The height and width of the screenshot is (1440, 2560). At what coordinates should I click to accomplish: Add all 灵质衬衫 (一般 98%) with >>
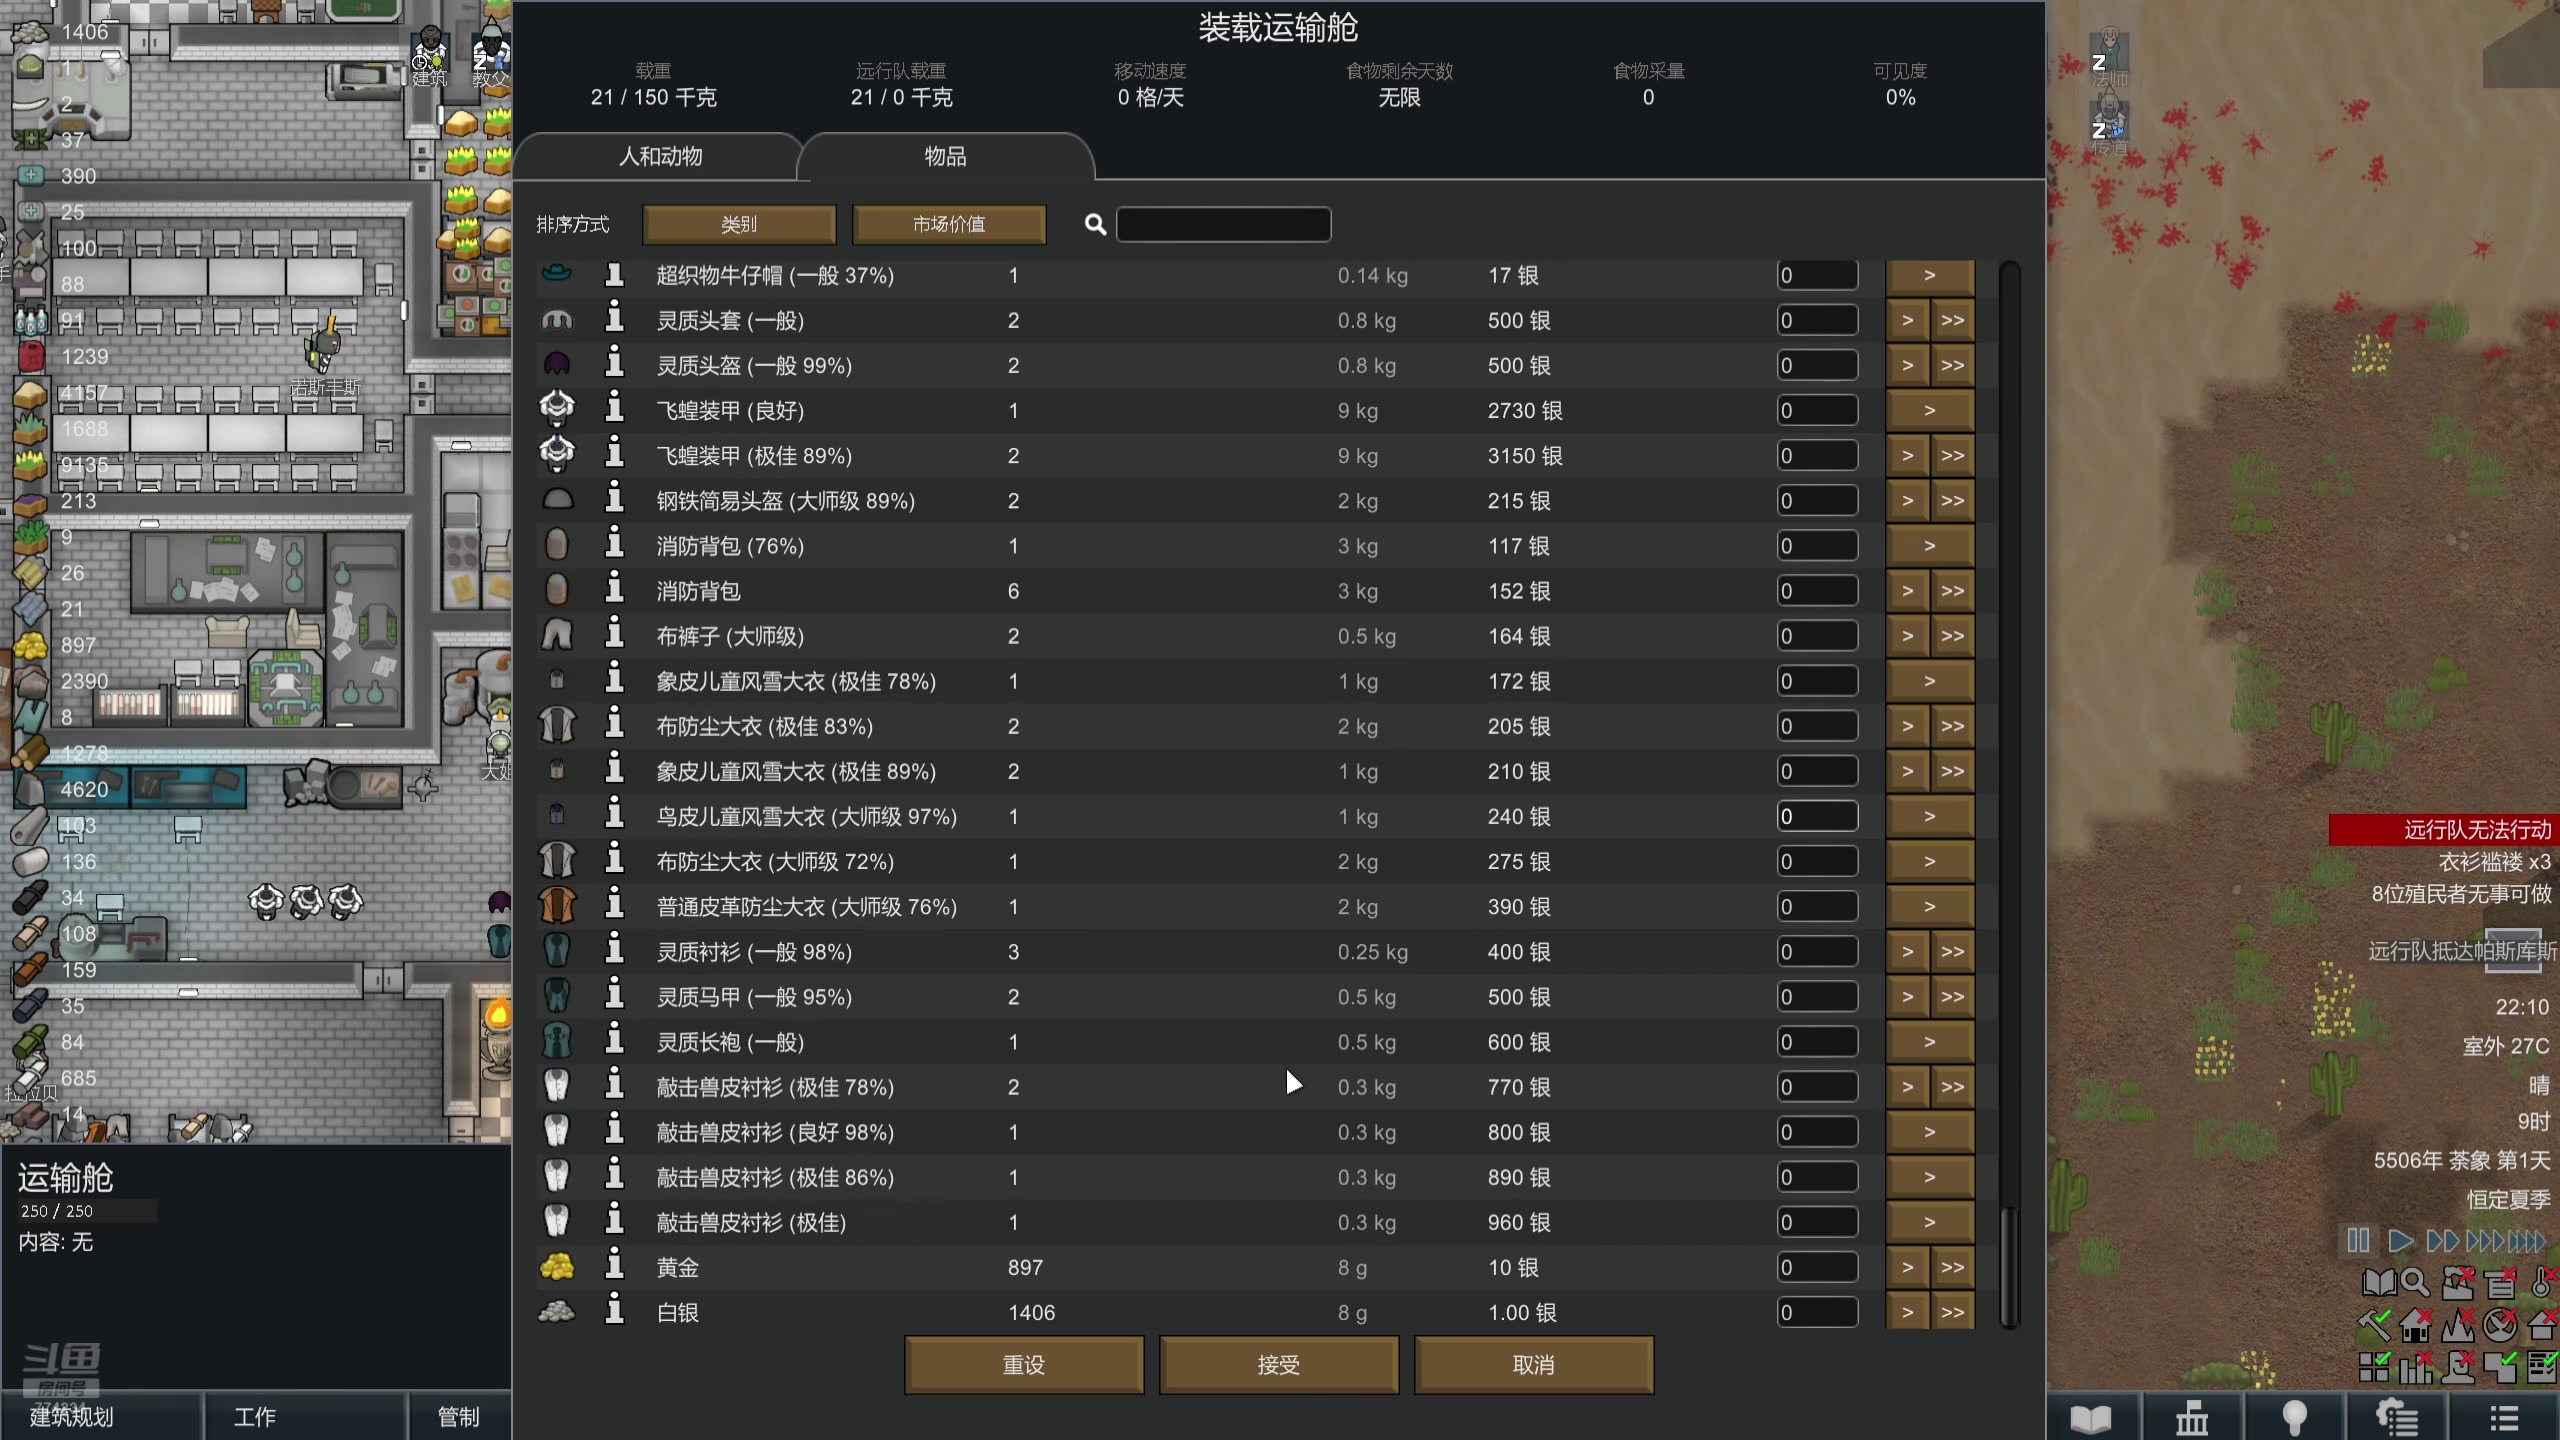coord(1952,951)
